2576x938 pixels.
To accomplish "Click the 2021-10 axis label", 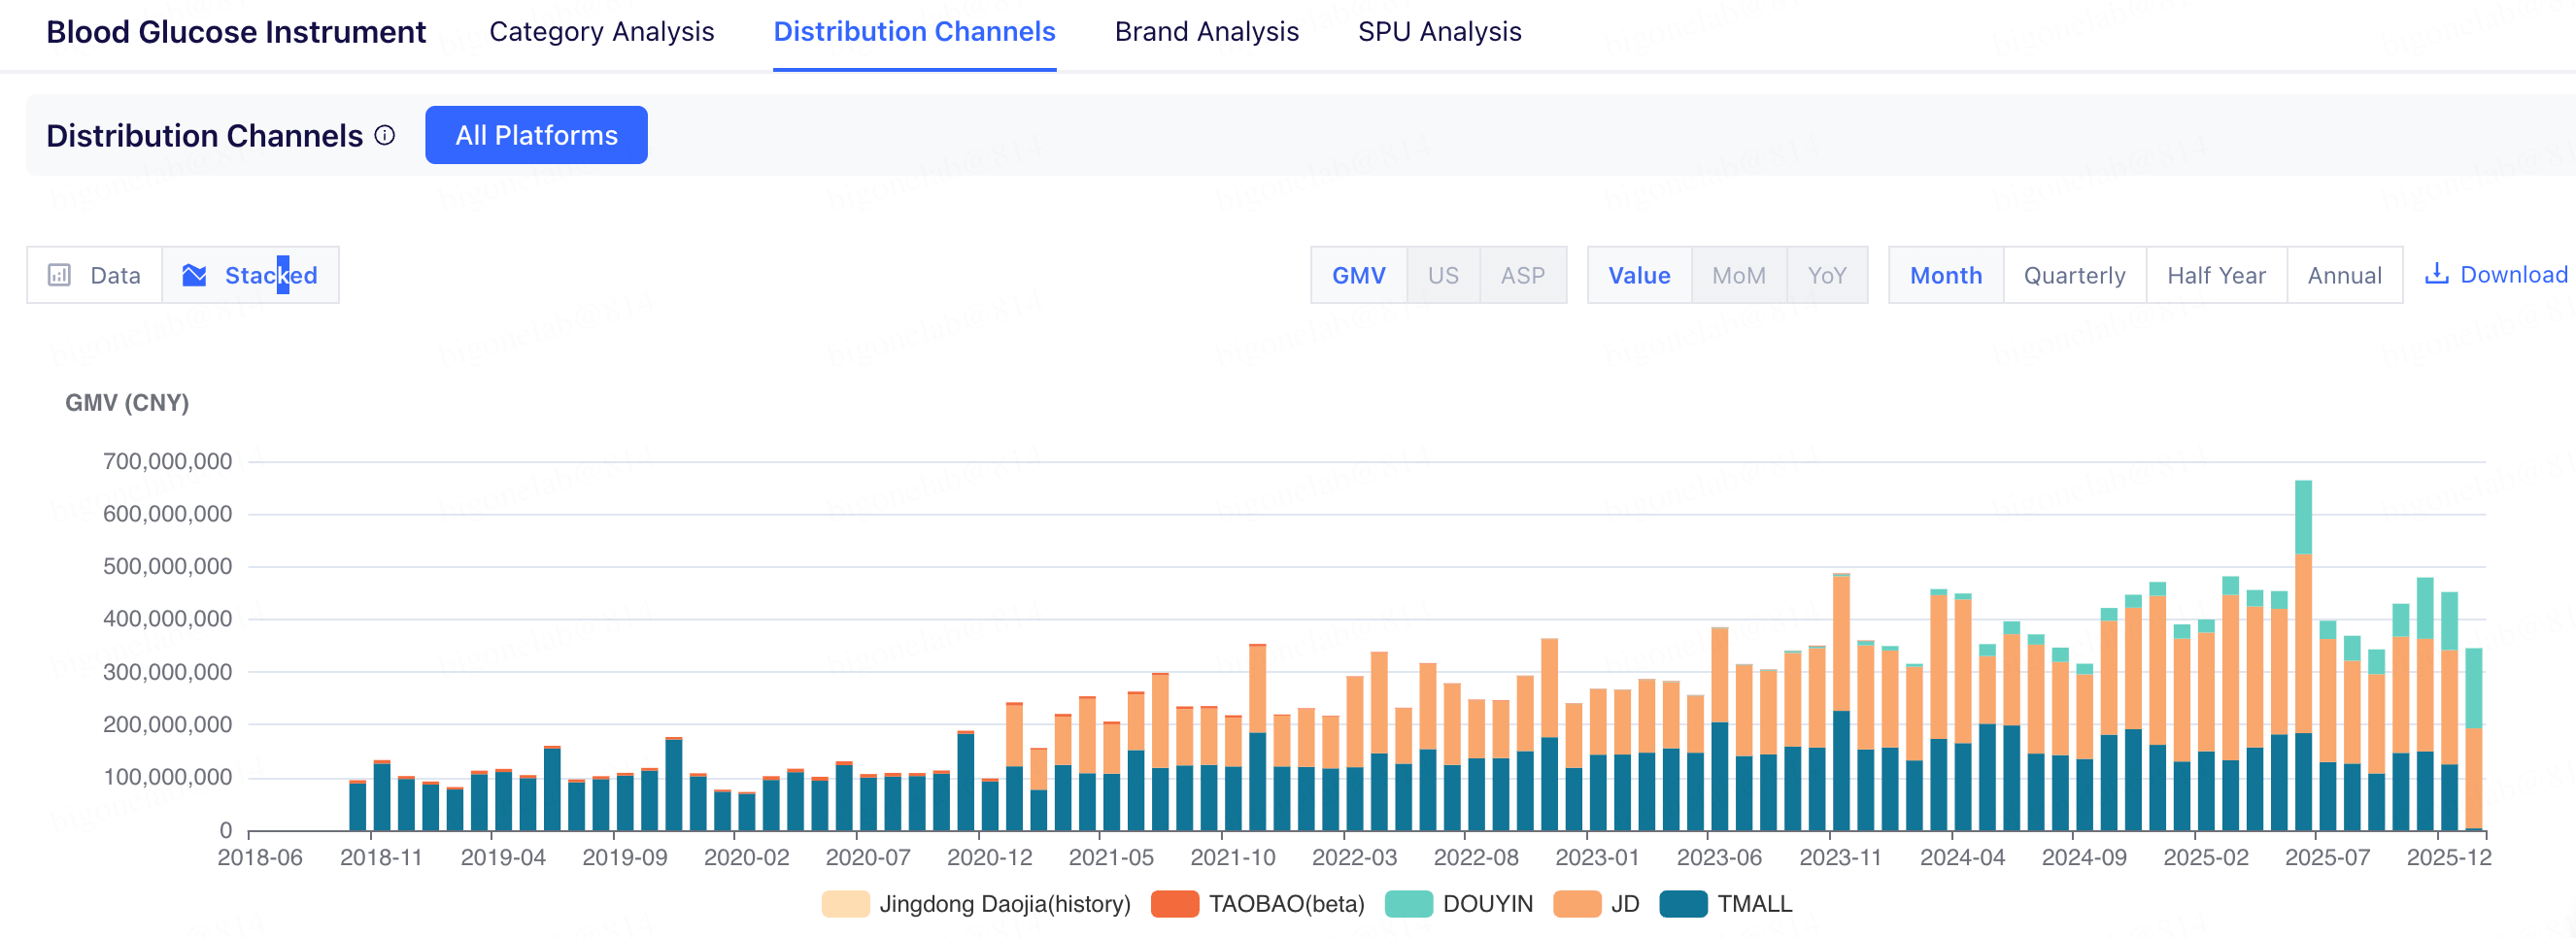I will (1232, 857).
